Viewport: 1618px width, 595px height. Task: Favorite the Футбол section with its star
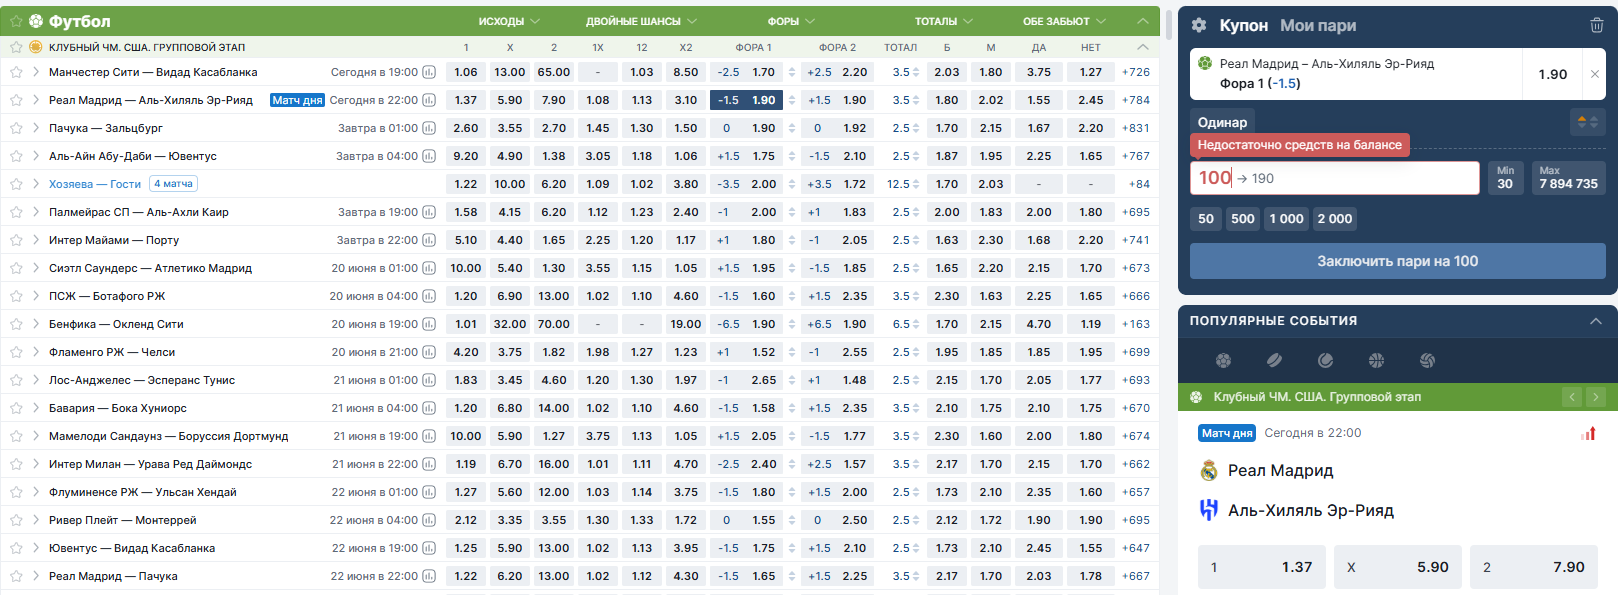click(16, 21)
